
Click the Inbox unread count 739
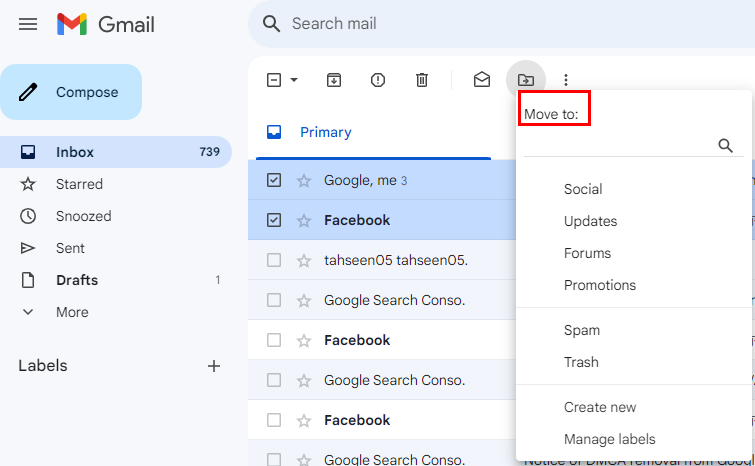[x=209, y=152]
